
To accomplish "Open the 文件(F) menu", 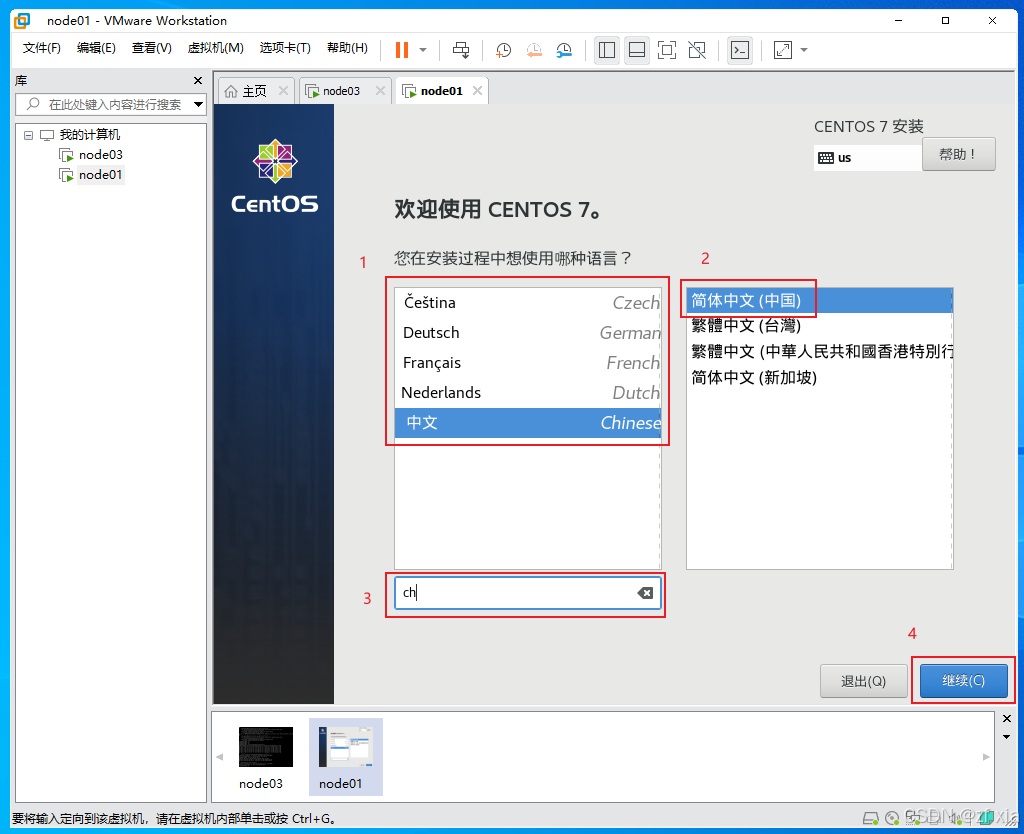I will tap(42, 48).
